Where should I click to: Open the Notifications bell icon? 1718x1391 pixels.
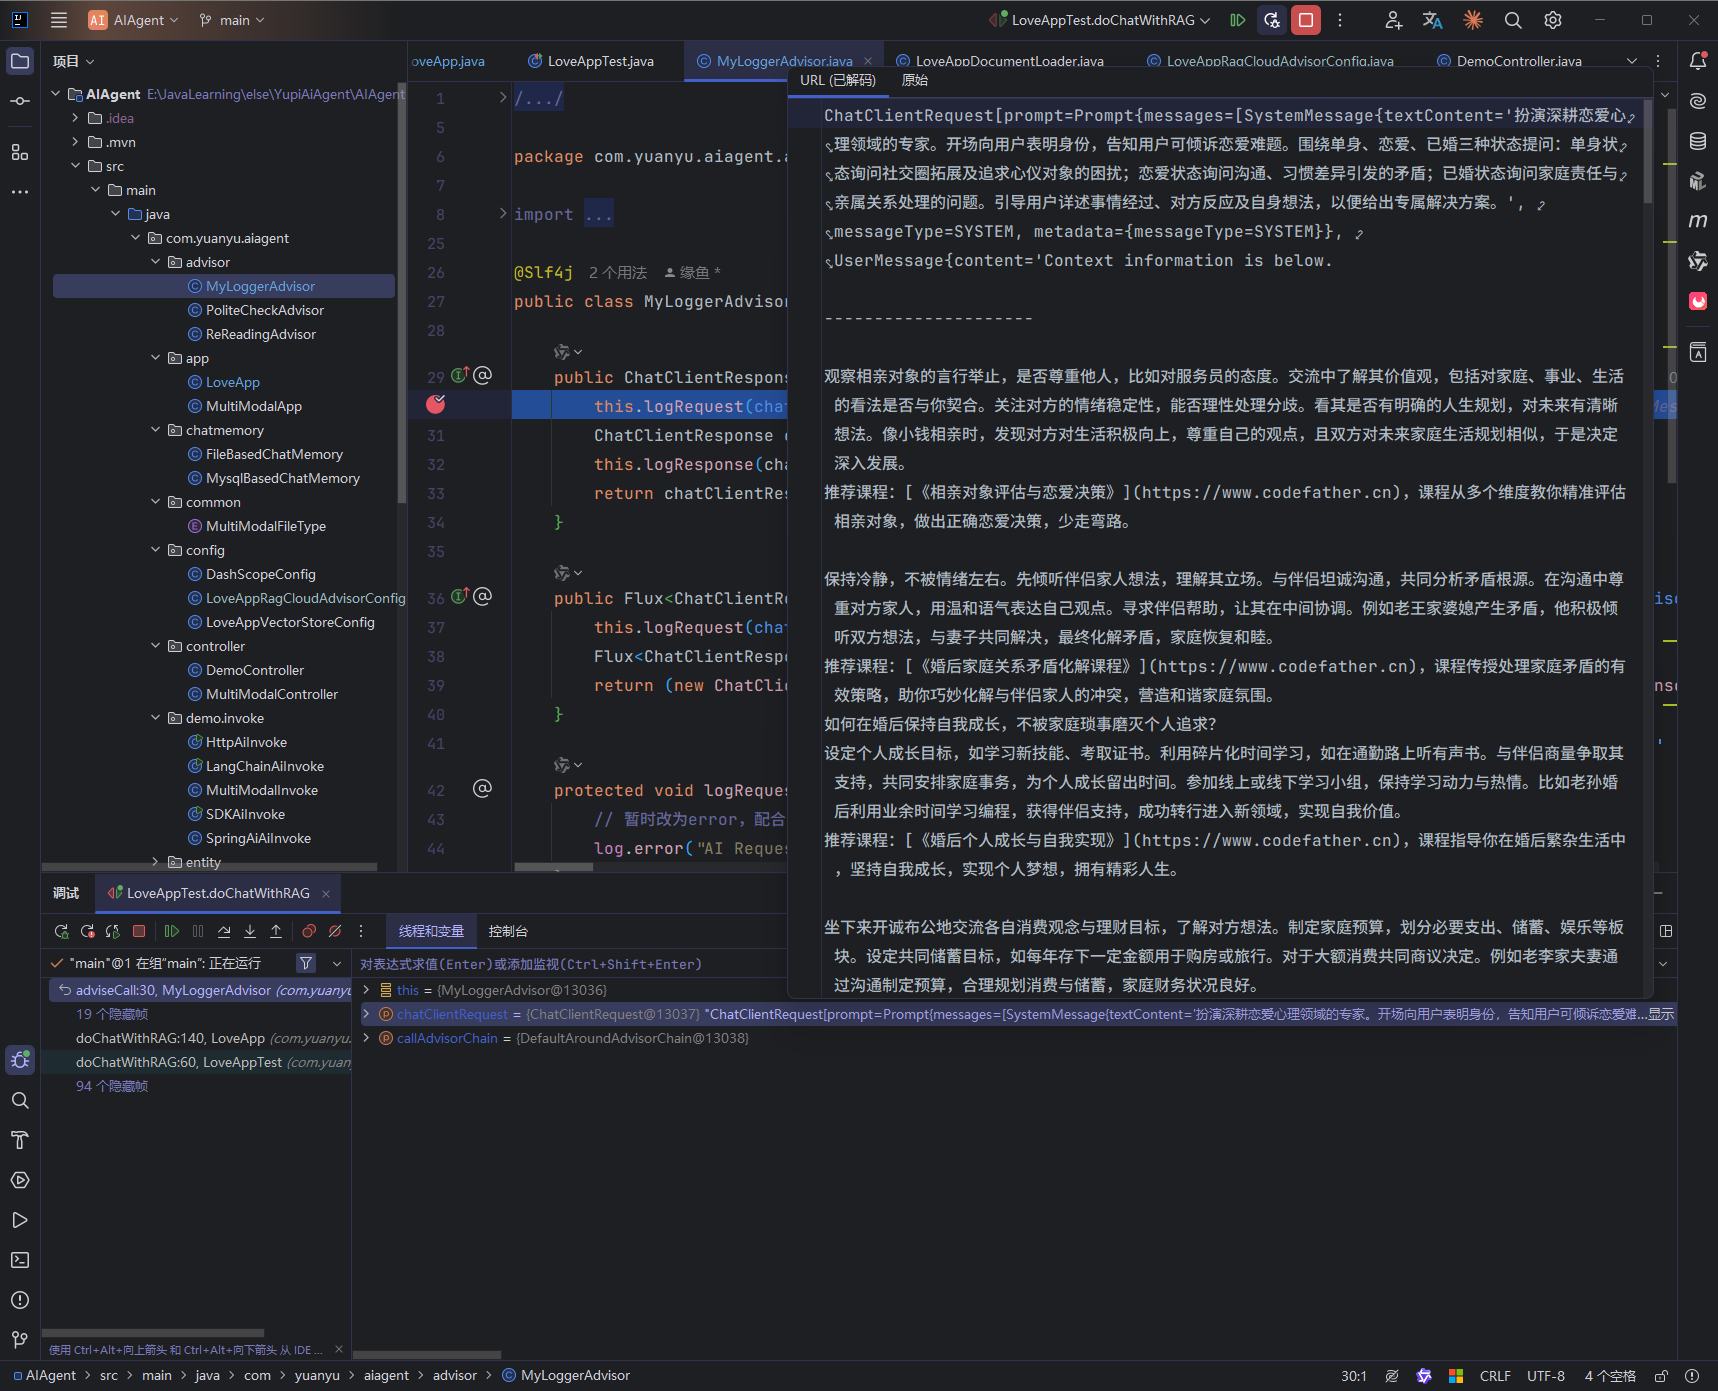coord(1698,61)
